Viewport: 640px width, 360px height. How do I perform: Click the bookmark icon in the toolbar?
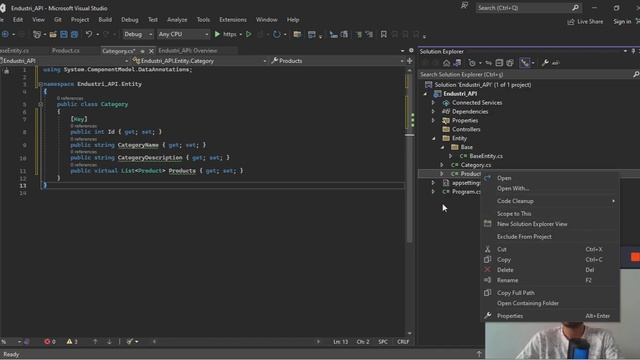tap(384, 34)
